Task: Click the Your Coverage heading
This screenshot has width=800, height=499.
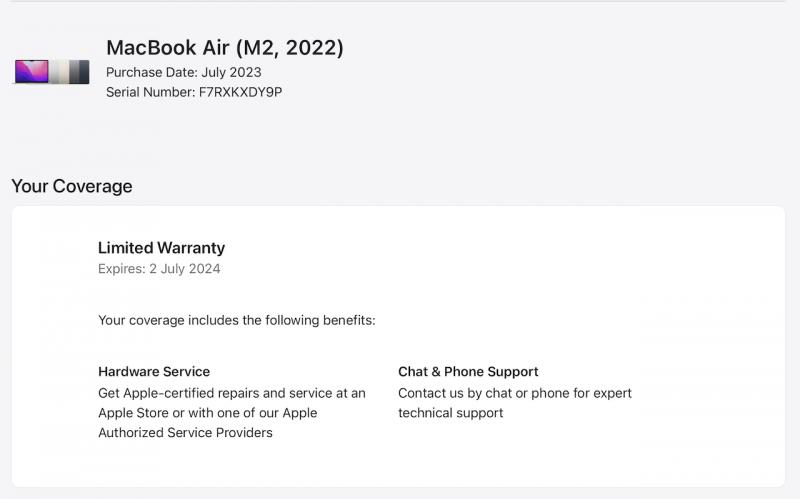Action: tap(72, 186)
